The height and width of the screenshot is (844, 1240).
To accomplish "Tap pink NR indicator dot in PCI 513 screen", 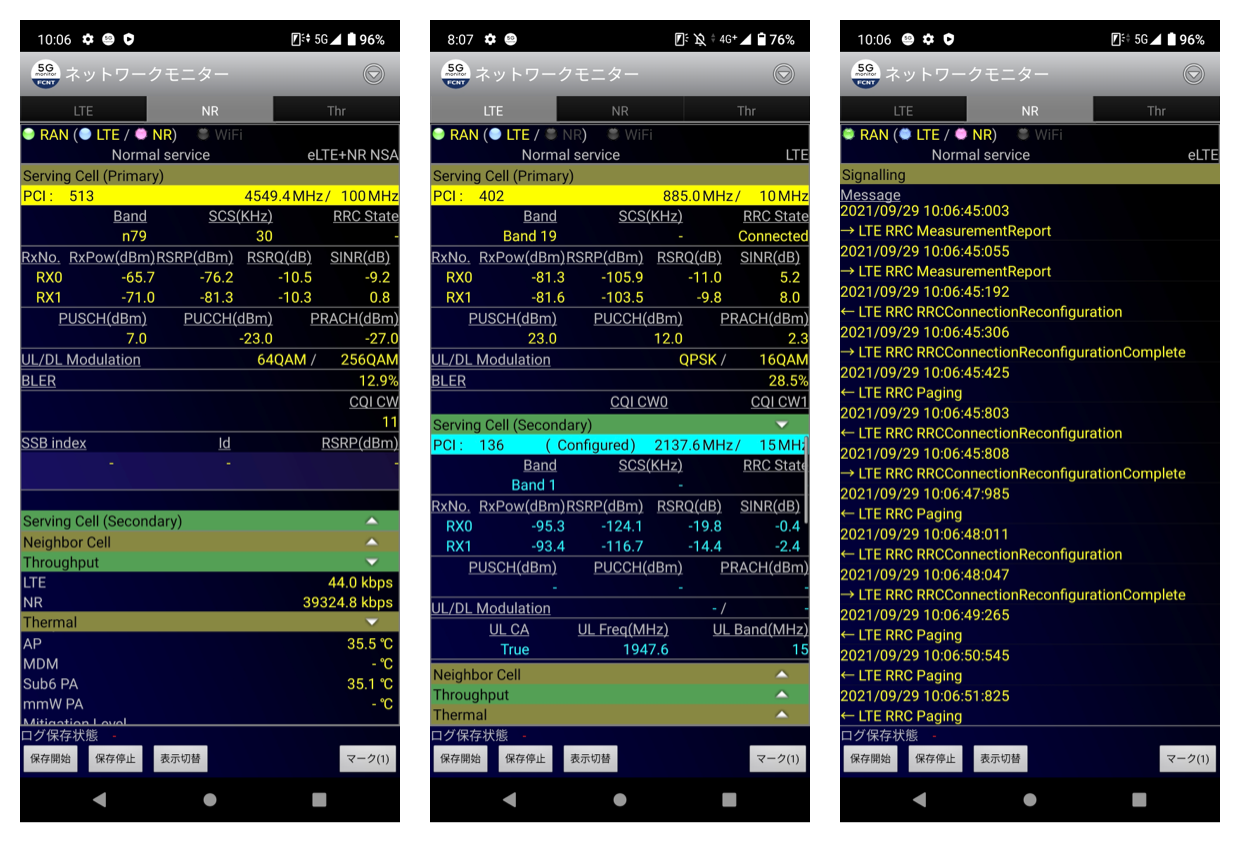I will click(x=141, y=134).
